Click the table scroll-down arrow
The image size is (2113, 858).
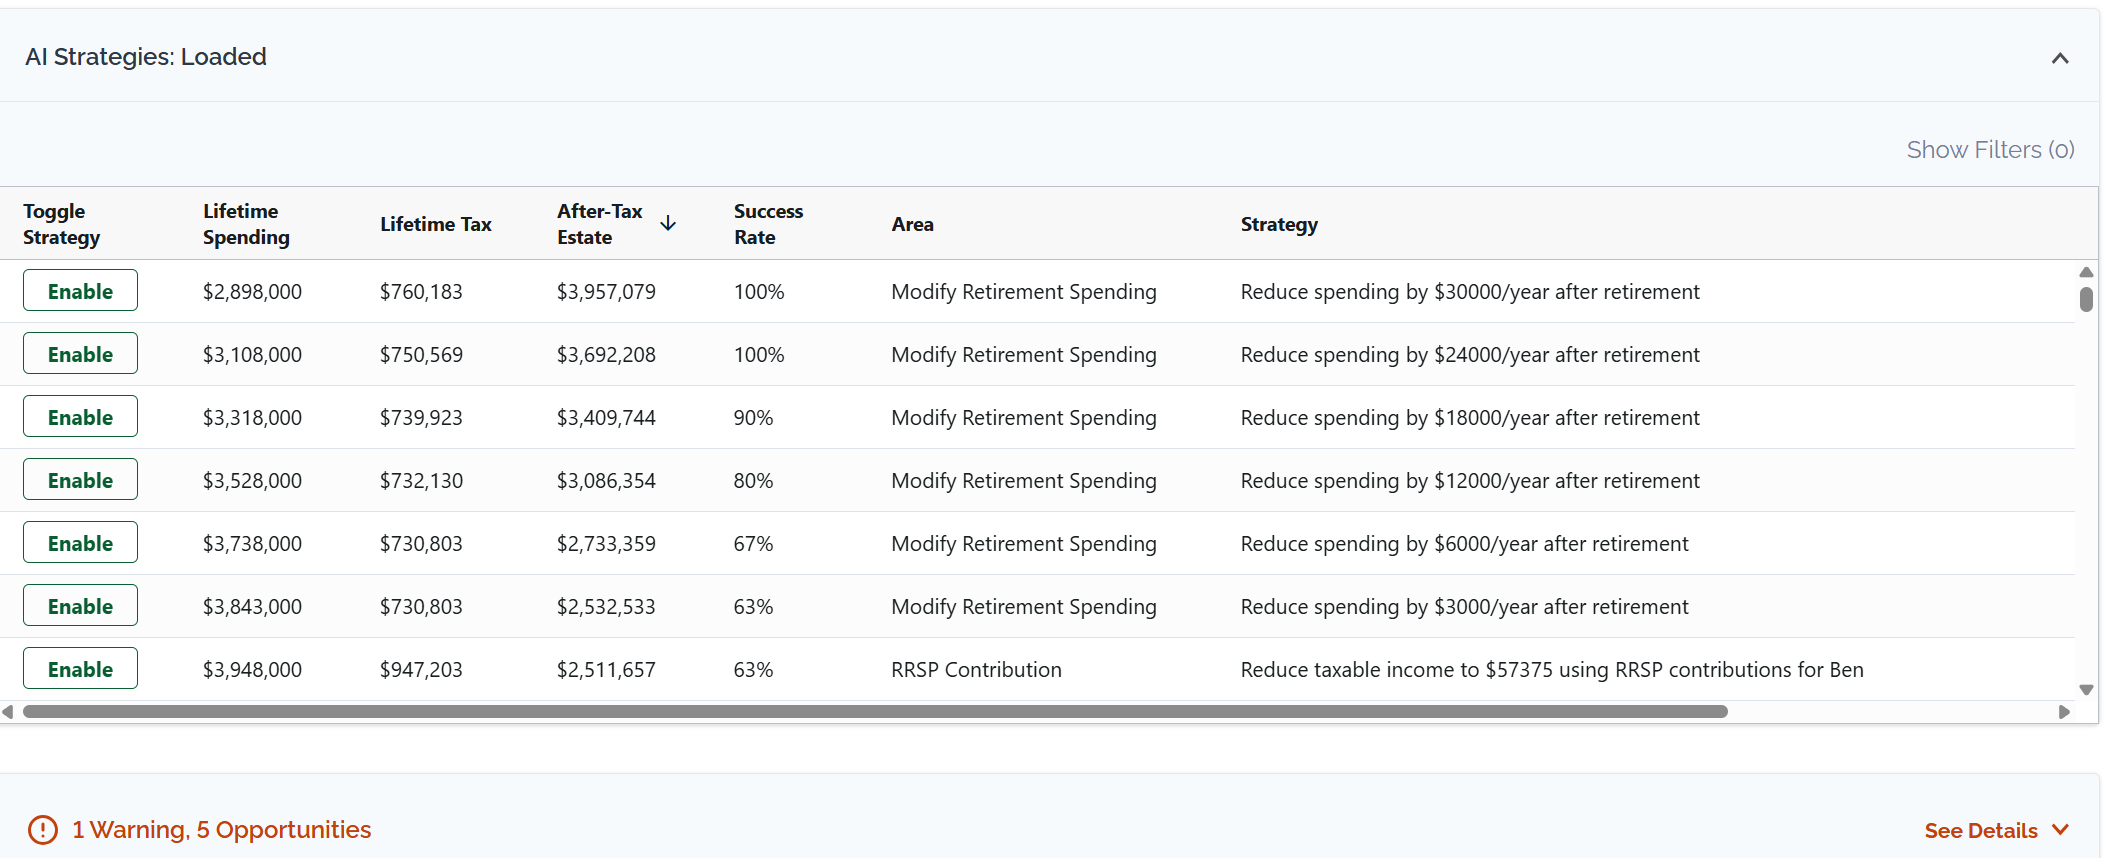(x=2086, y=689)
